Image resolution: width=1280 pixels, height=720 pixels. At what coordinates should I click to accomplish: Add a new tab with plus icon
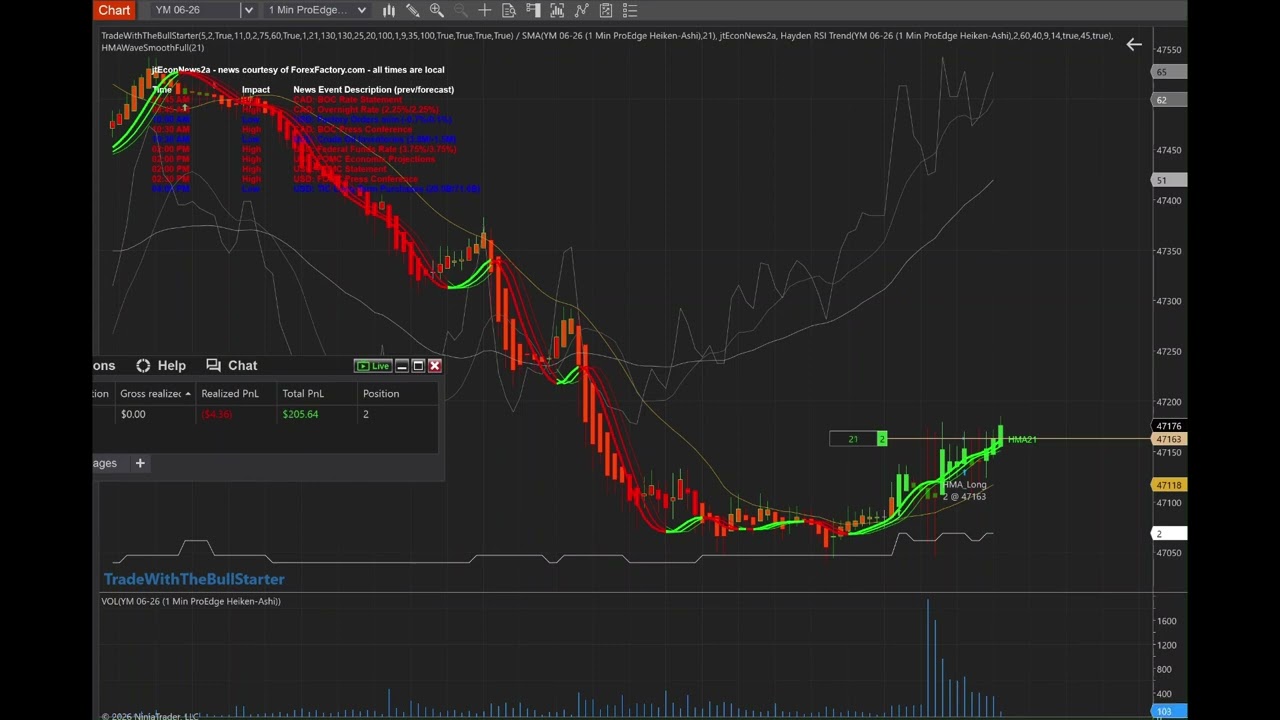[140, 463]
